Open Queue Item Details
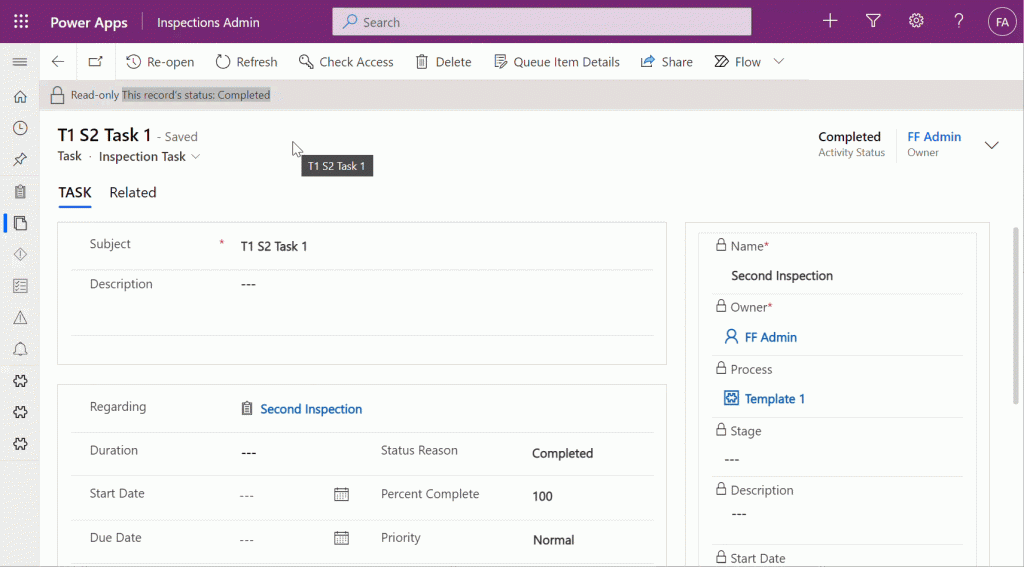 click(556, 61)
